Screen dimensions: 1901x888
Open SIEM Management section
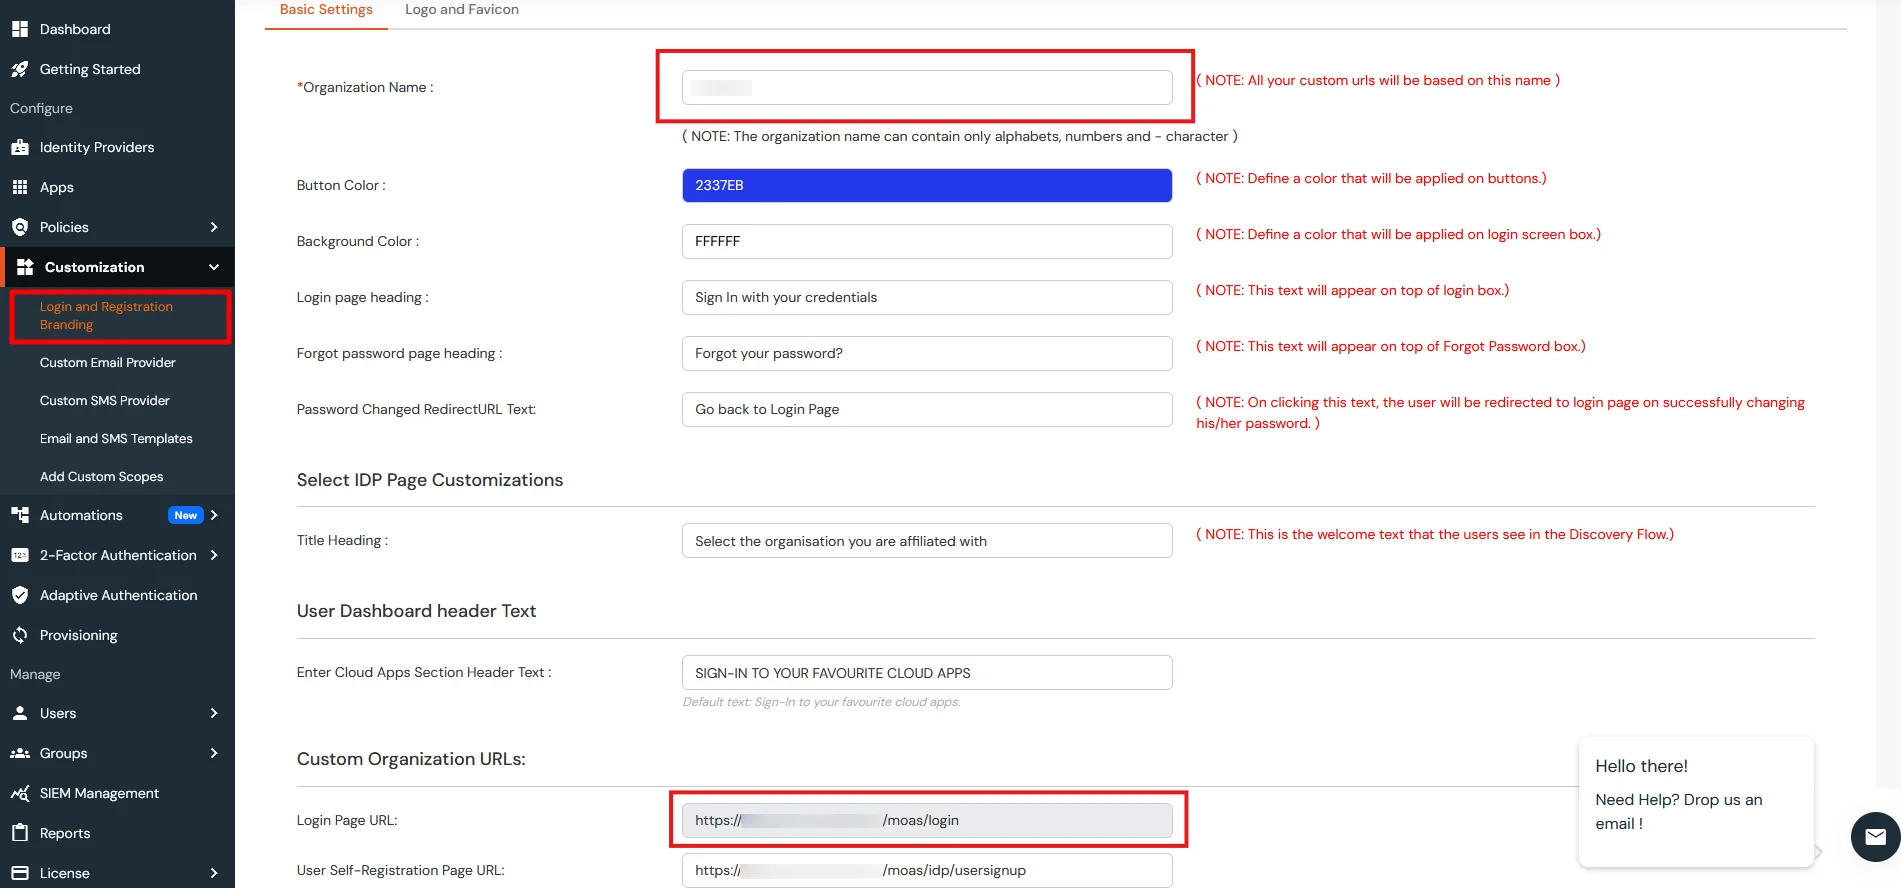pos(99,793)
